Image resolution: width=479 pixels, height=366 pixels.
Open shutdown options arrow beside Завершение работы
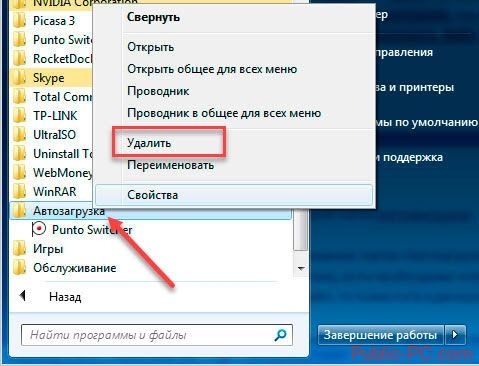455,335
